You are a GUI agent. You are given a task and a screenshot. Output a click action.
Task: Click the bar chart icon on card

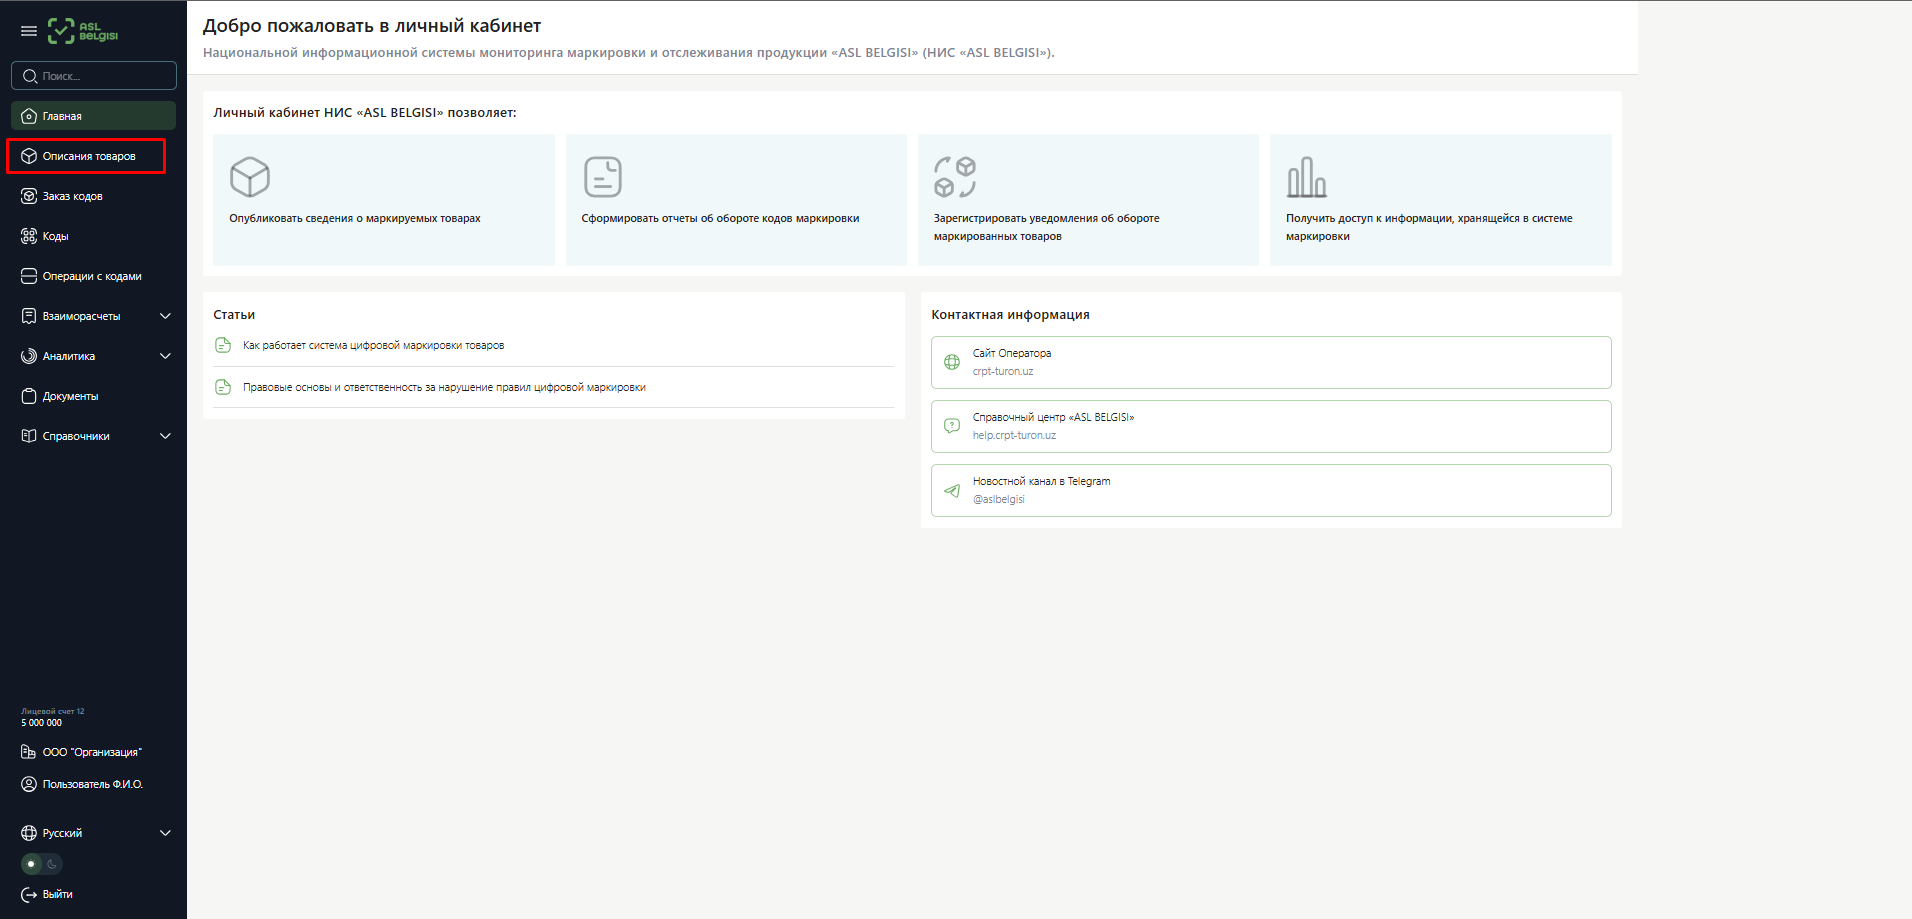point(1307,177)
